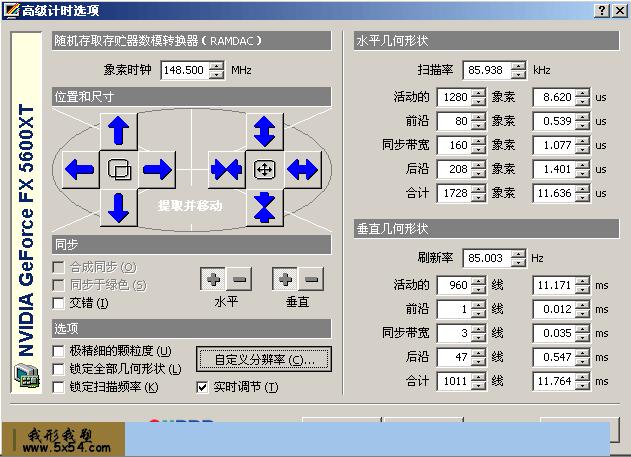
Task: Click the monitor icon below NVIDIA banner
Action: click(27, 376)
